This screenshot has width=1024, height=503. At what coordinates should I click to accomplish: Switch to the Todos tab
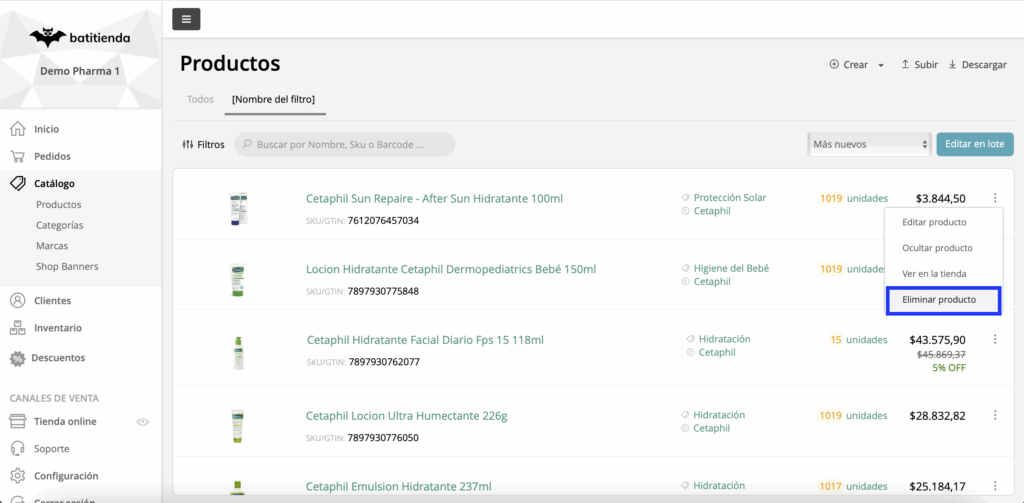[200, 99]
